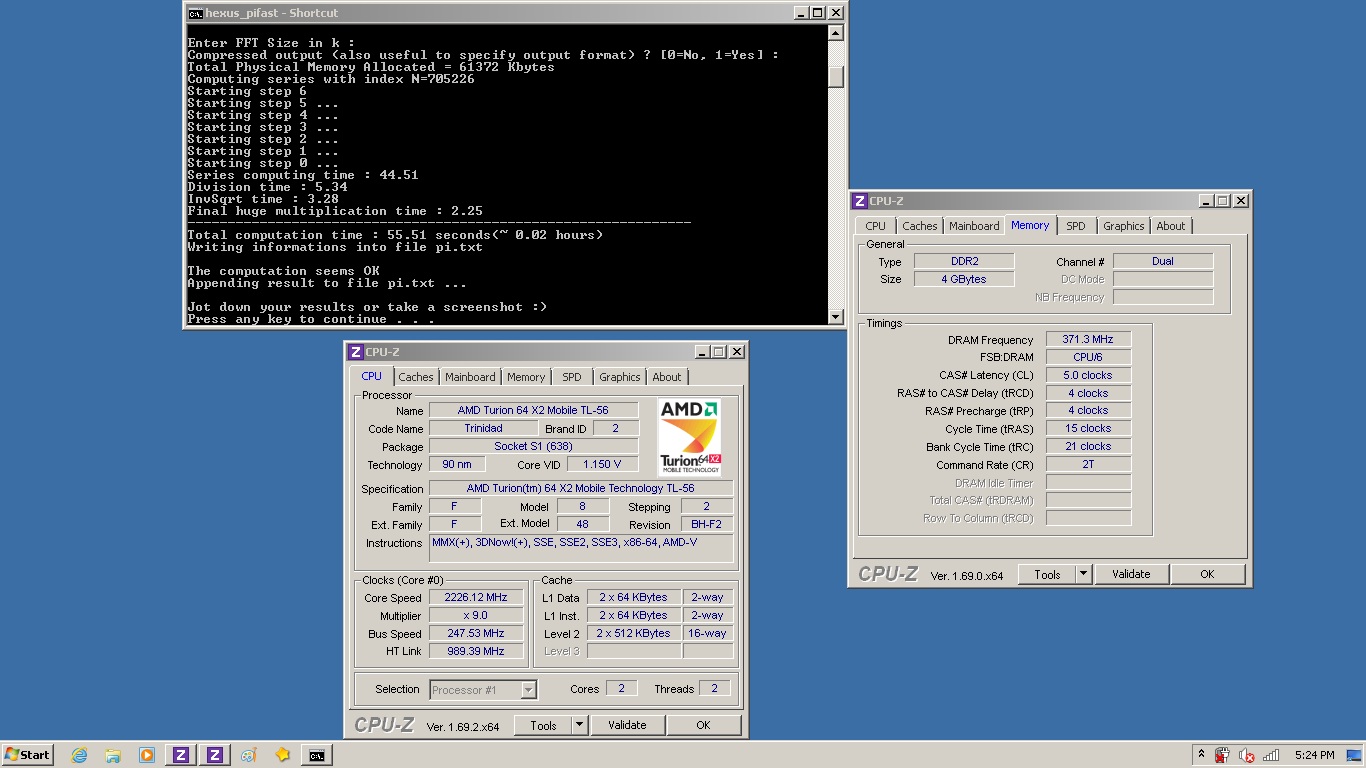Image resolution: width=1366 pixels, height=768 pixels.
Task: Open About tab in CPU window
Action: [667, 377]
